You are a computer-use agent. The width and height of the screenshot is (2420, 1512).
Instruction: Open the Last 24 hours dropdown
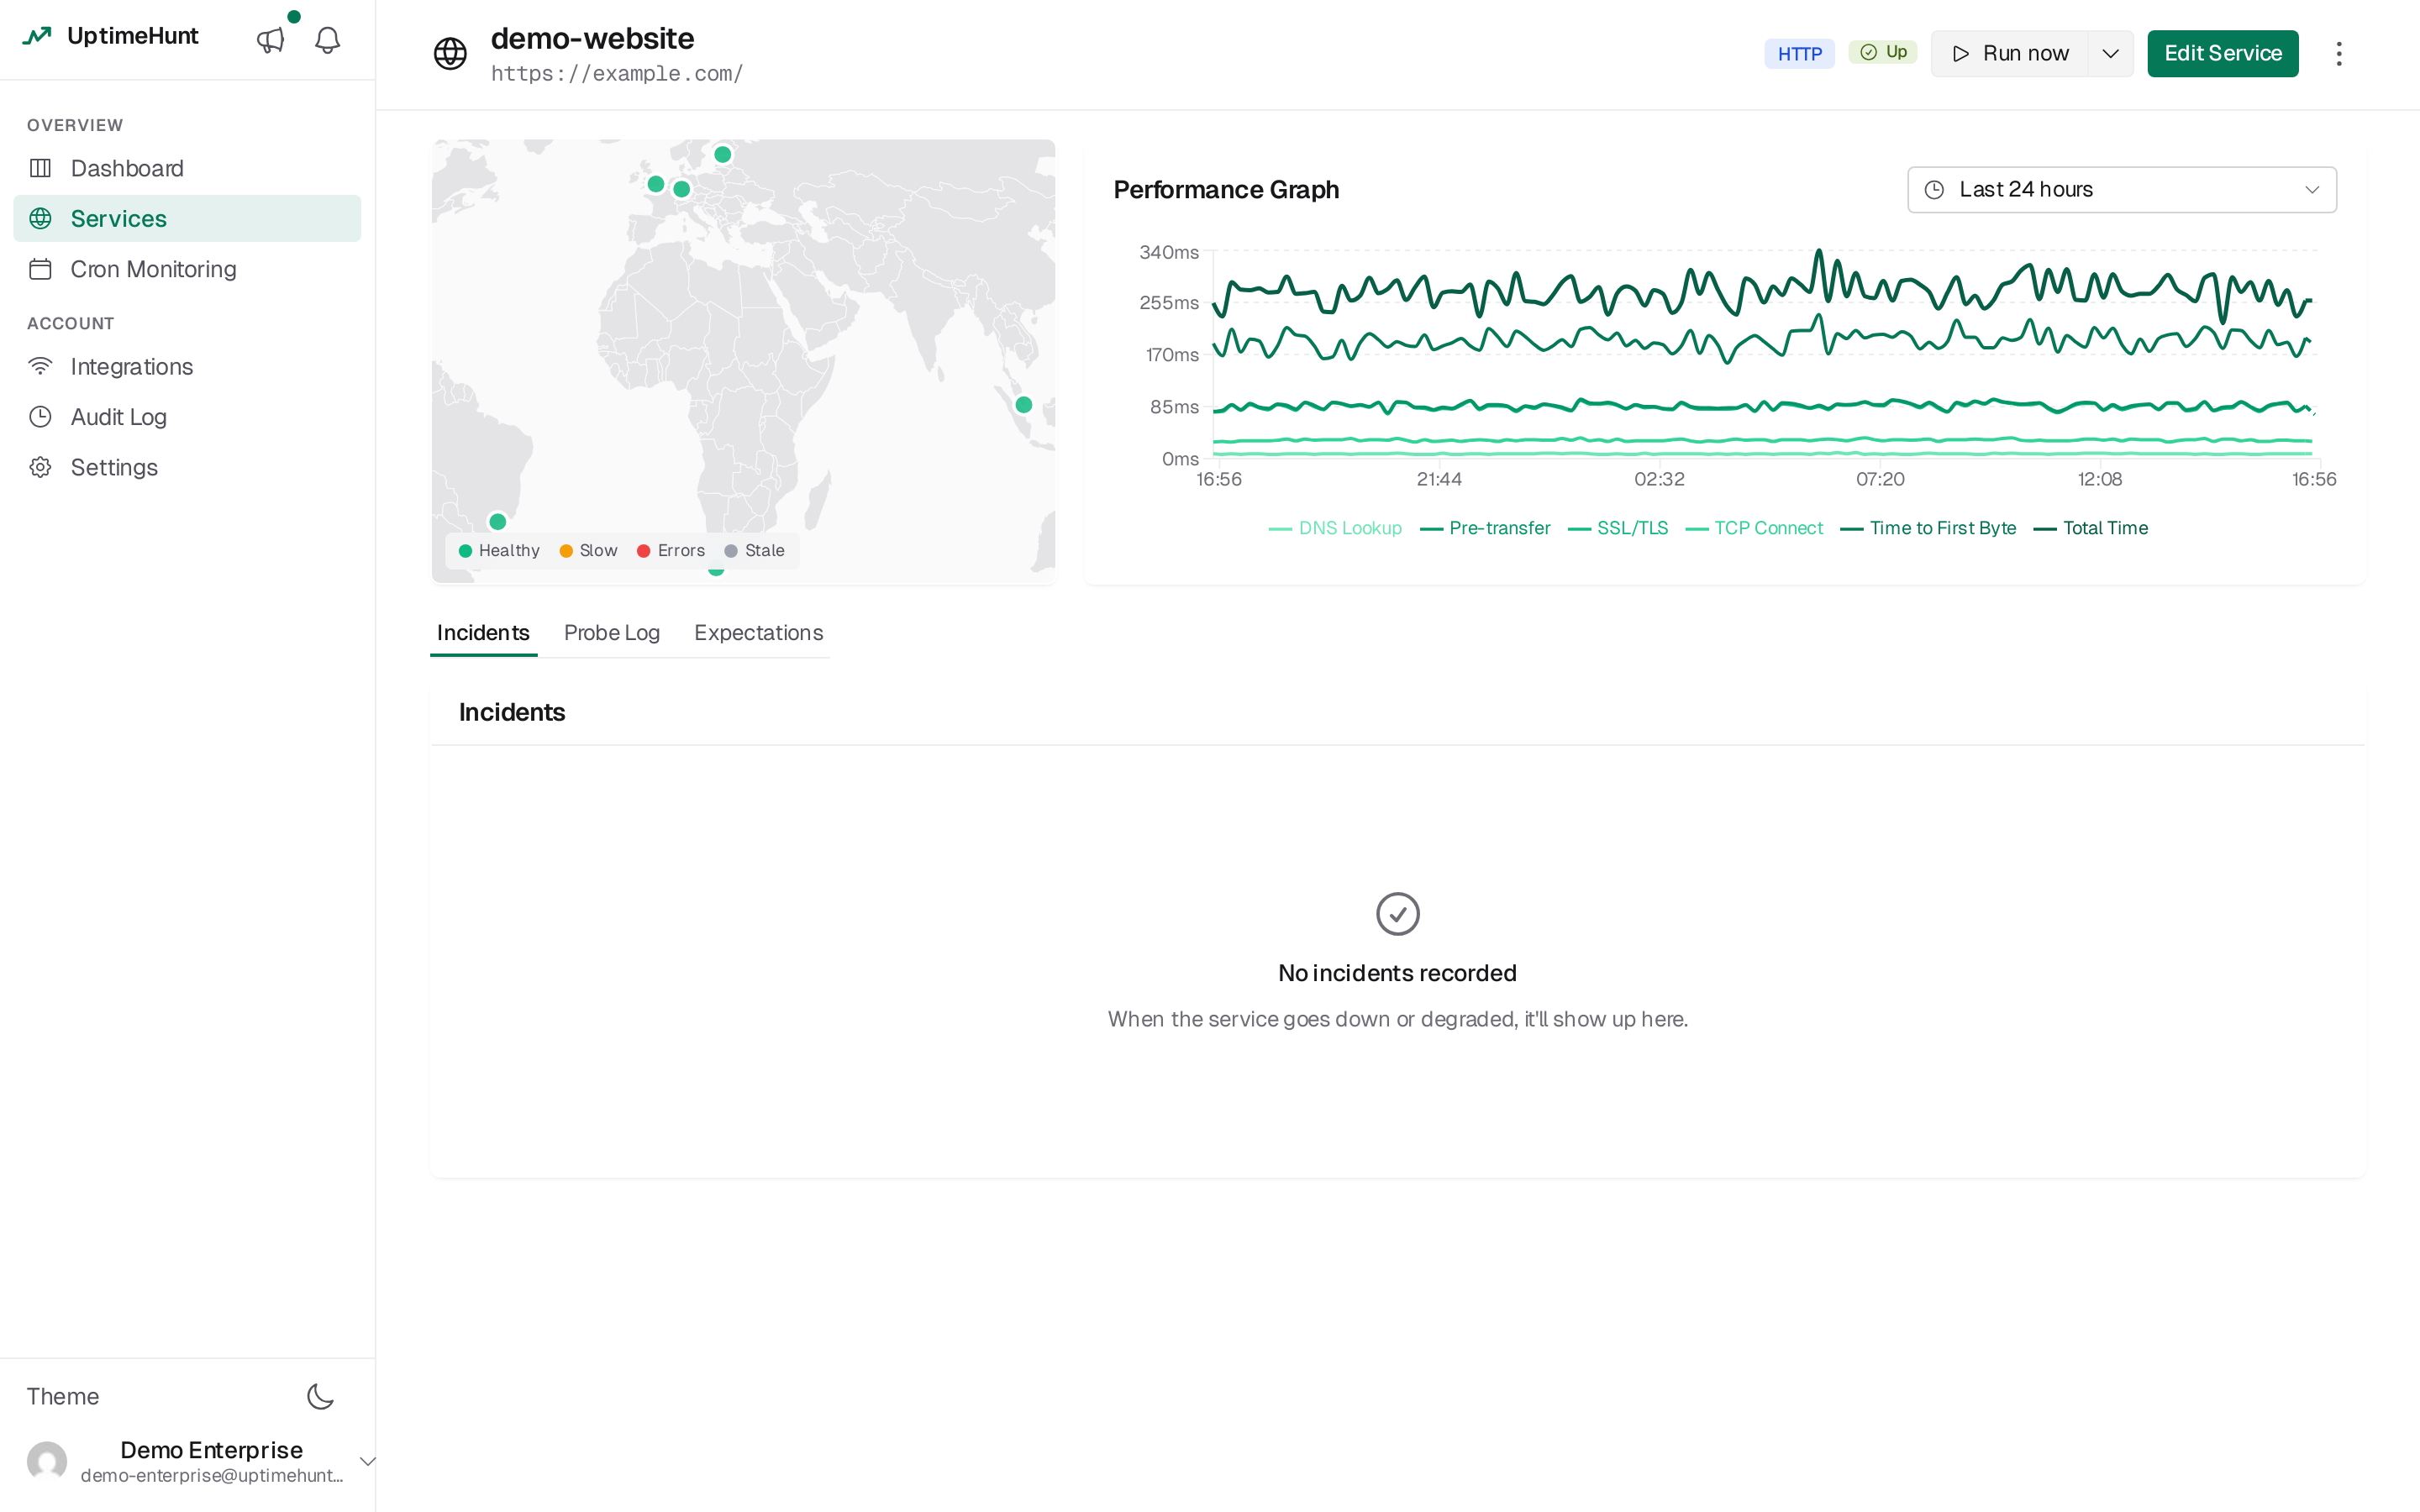2121,190
